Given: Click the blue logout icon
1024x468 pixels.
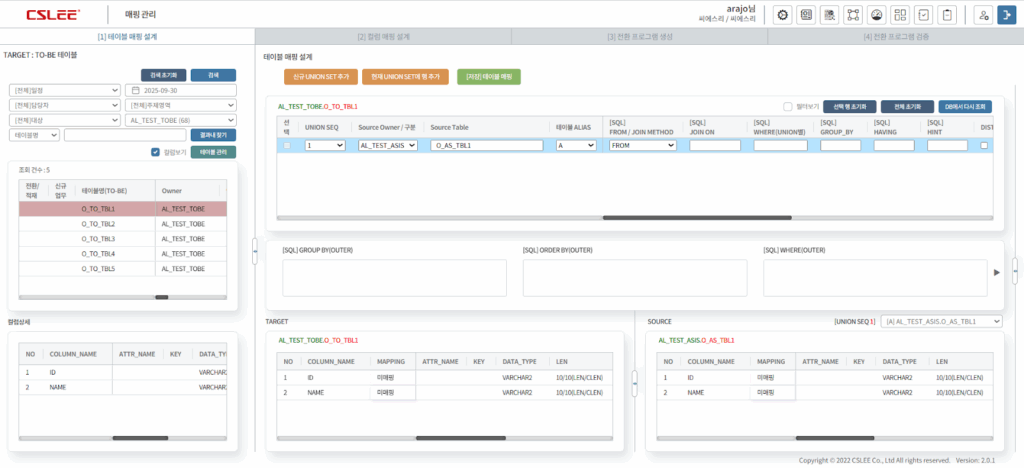Looking at the screenshot, I should 1005,15.
